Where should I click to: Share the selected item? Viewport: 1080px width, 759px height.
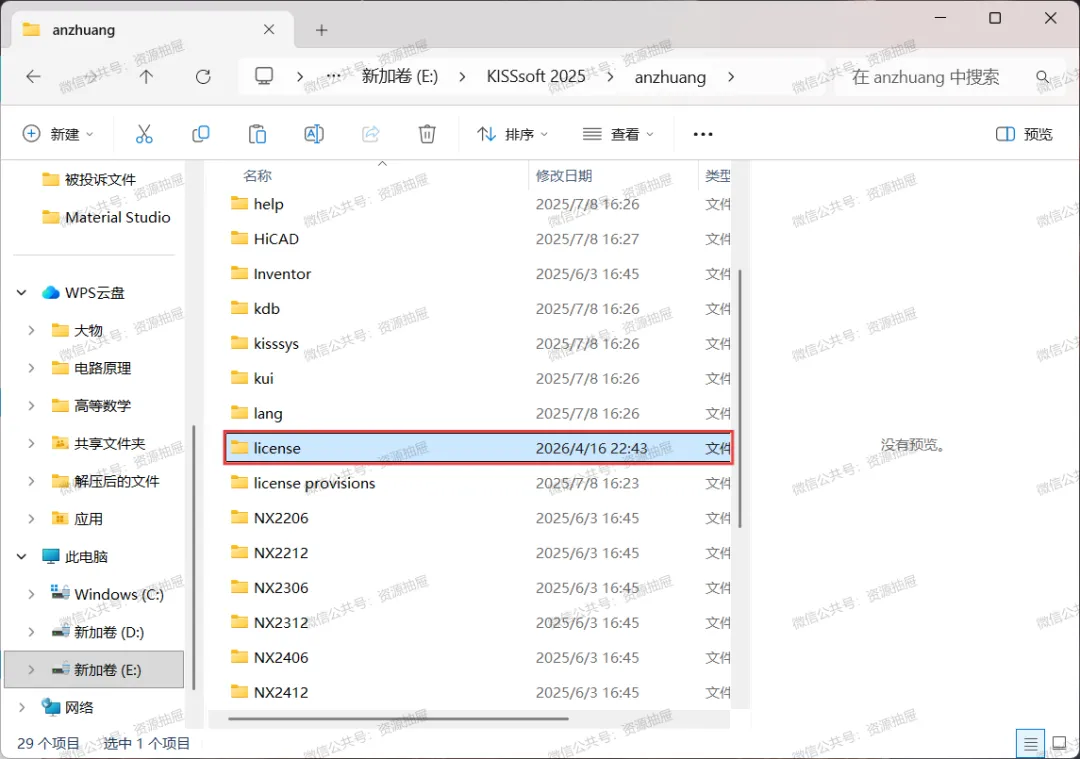[x=371, y=134]
